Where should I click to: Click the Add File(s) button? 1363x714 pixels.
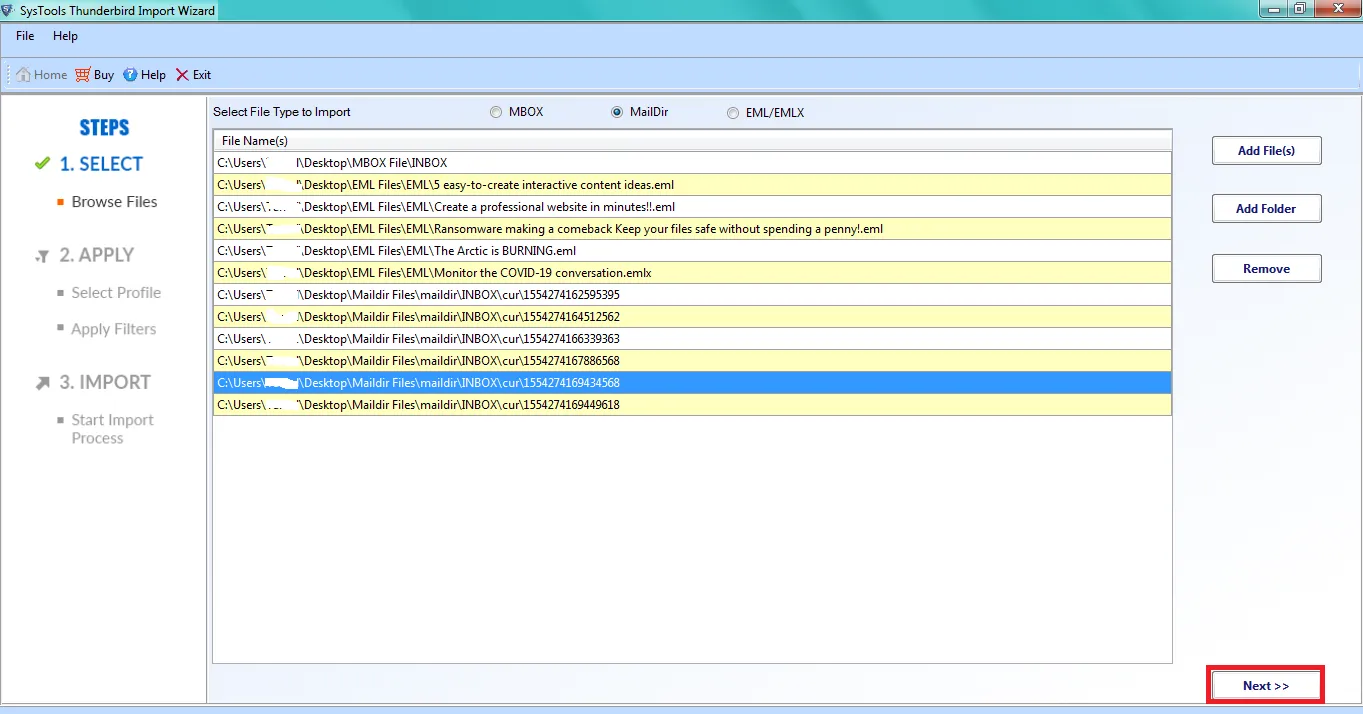1266,151
